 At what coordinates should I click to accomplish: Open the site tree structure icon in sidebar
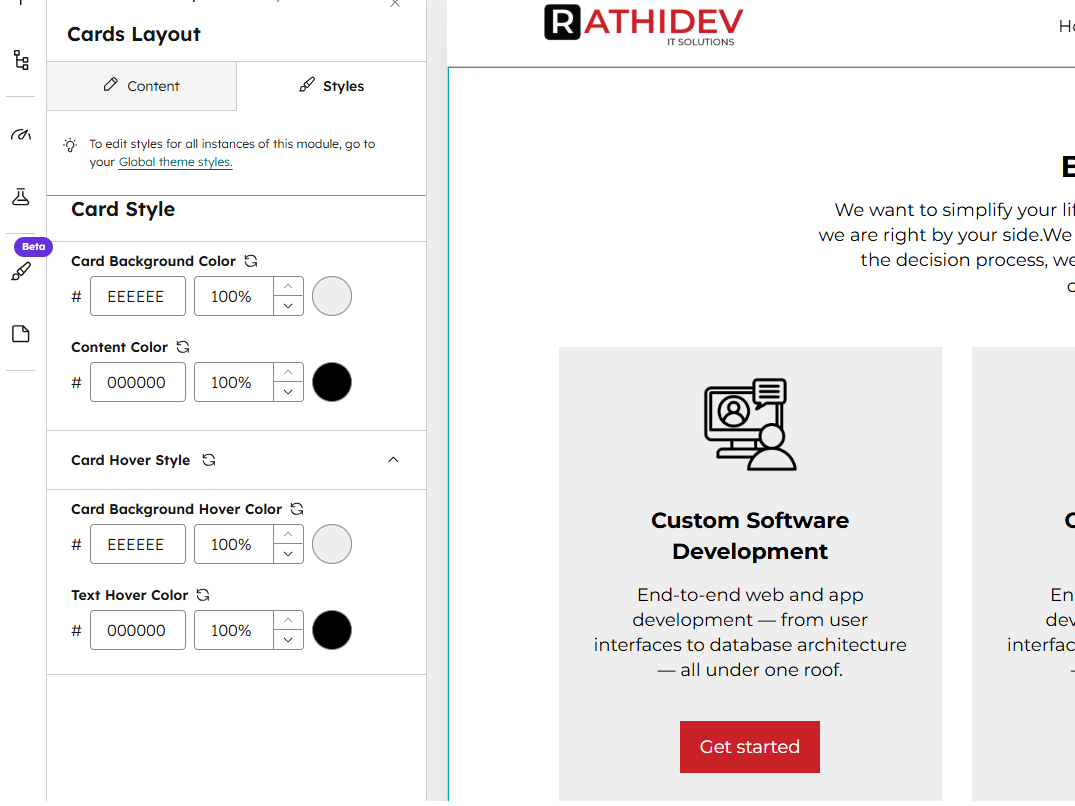coord(21,60)
